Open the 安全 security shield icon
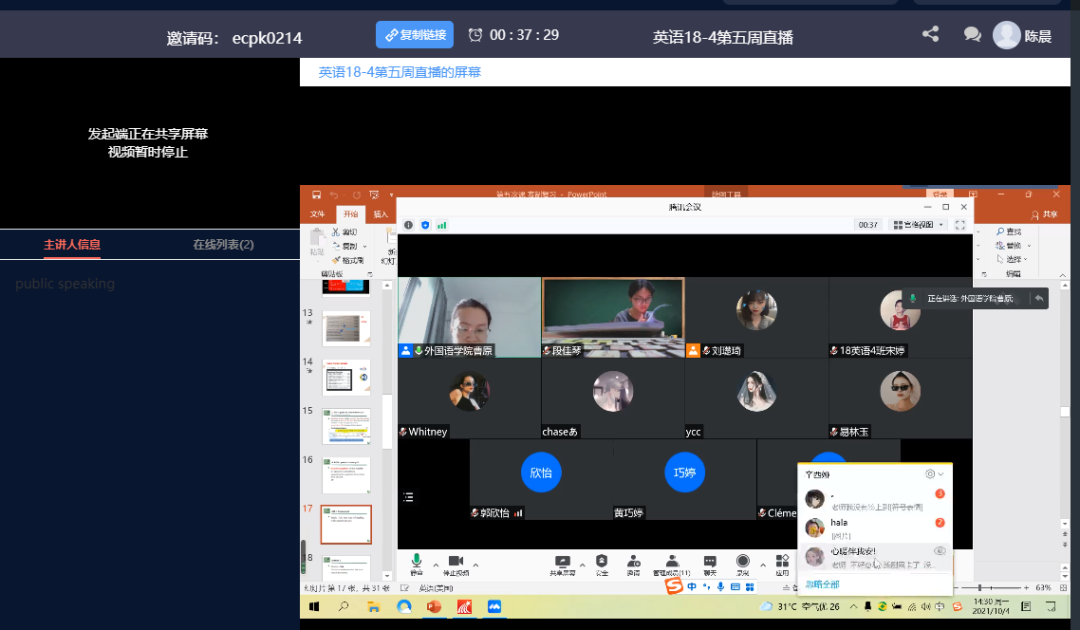The width and height of the screenshot is (1080, 630). click(x=601, y=562)
